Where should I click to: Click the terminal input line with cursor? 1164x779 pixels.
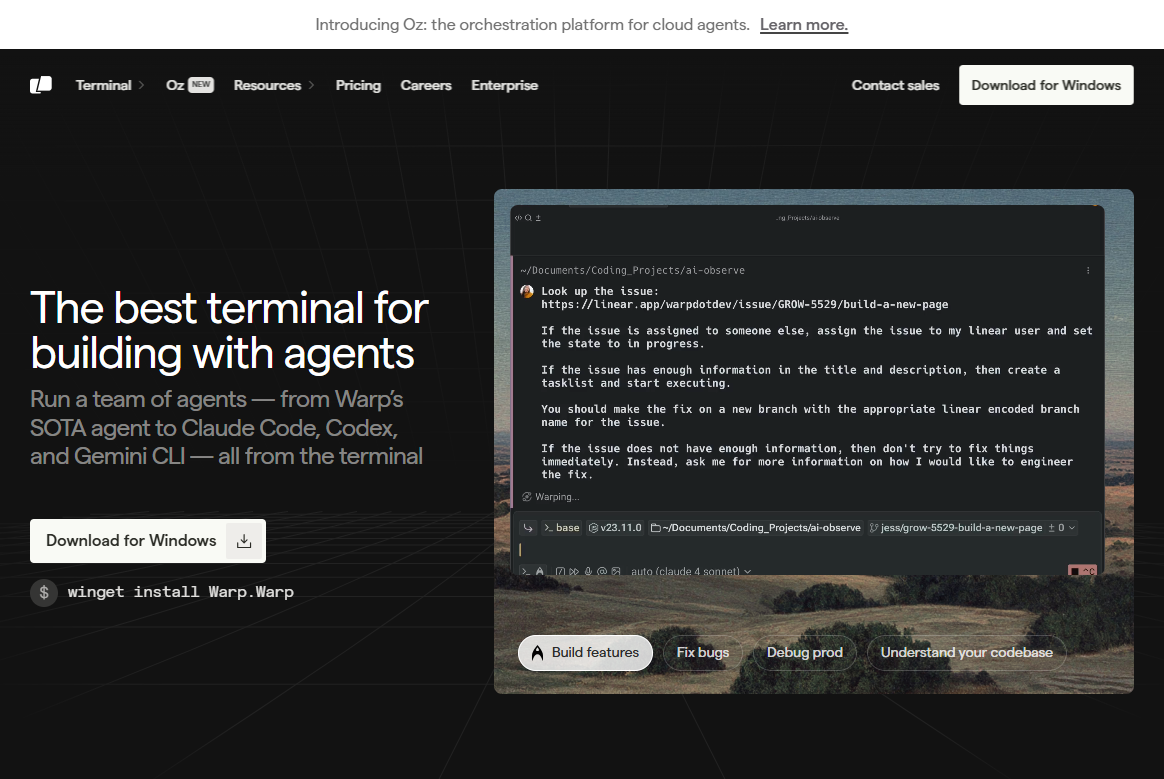coord(800,549)
